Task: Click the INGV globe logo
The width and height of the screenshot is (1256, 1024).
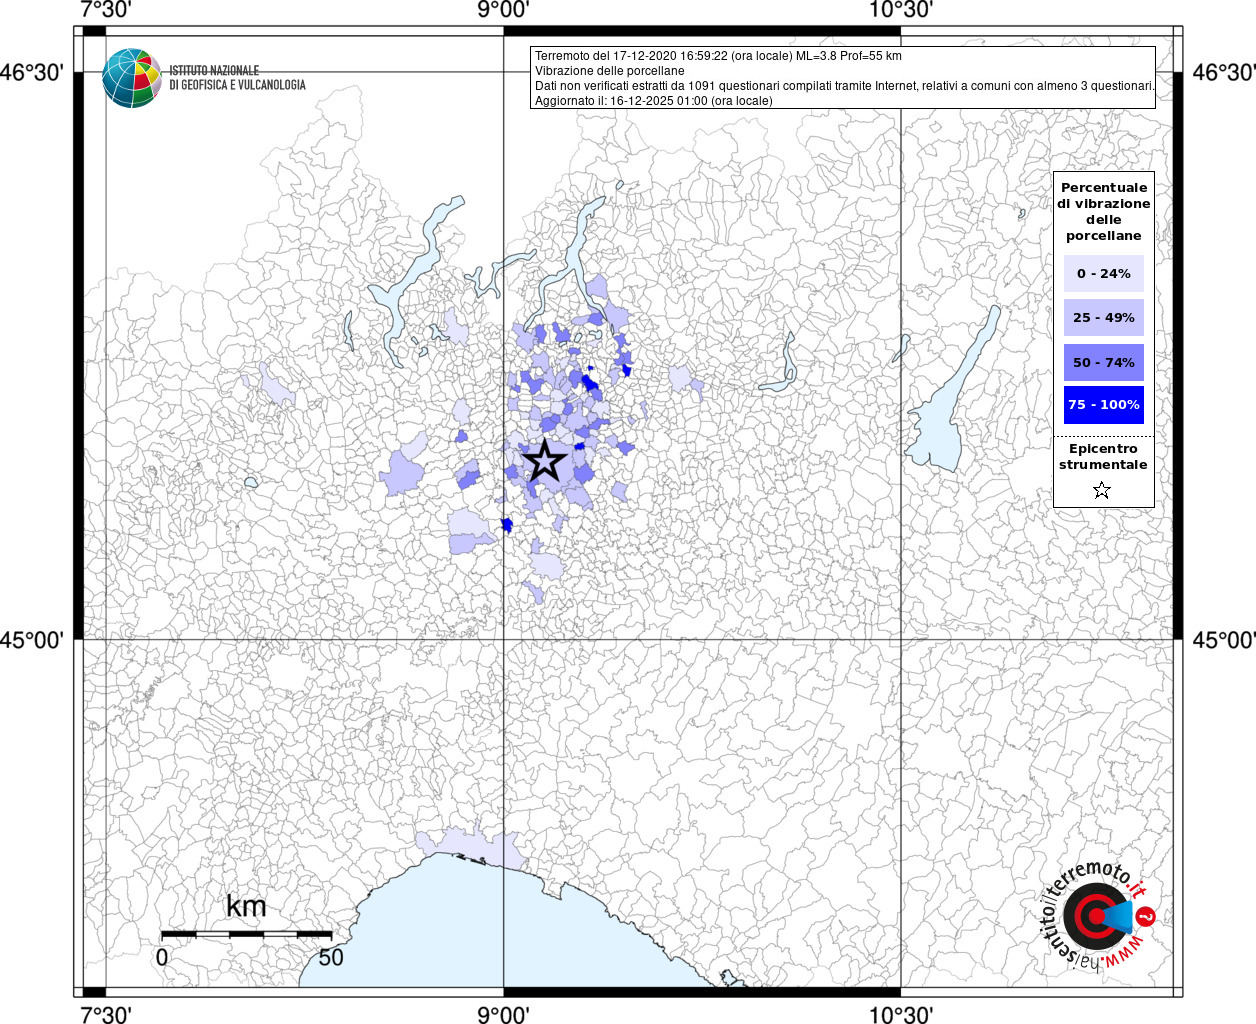Action: [x=131, y=78]
